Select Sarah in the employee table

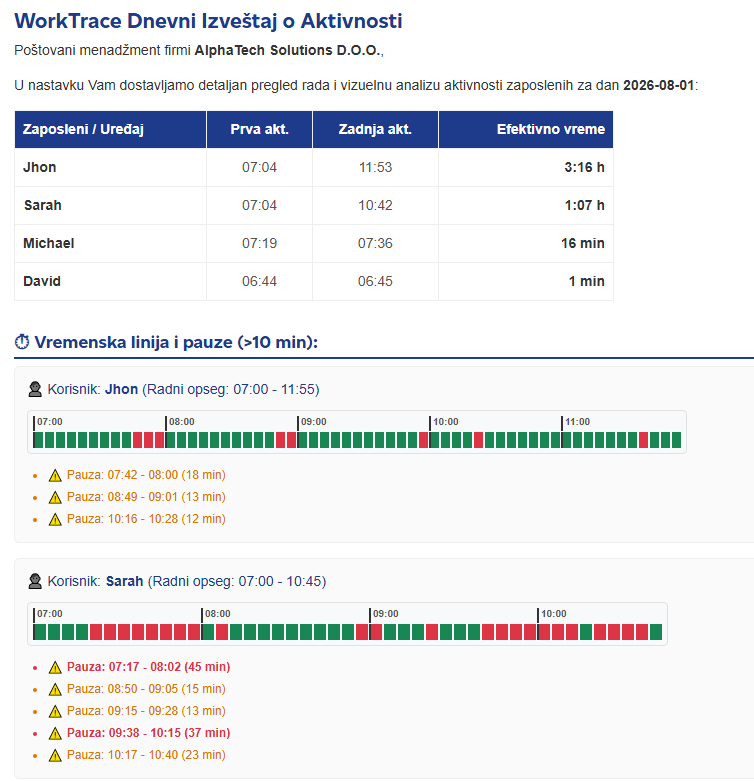click(43, 205)
